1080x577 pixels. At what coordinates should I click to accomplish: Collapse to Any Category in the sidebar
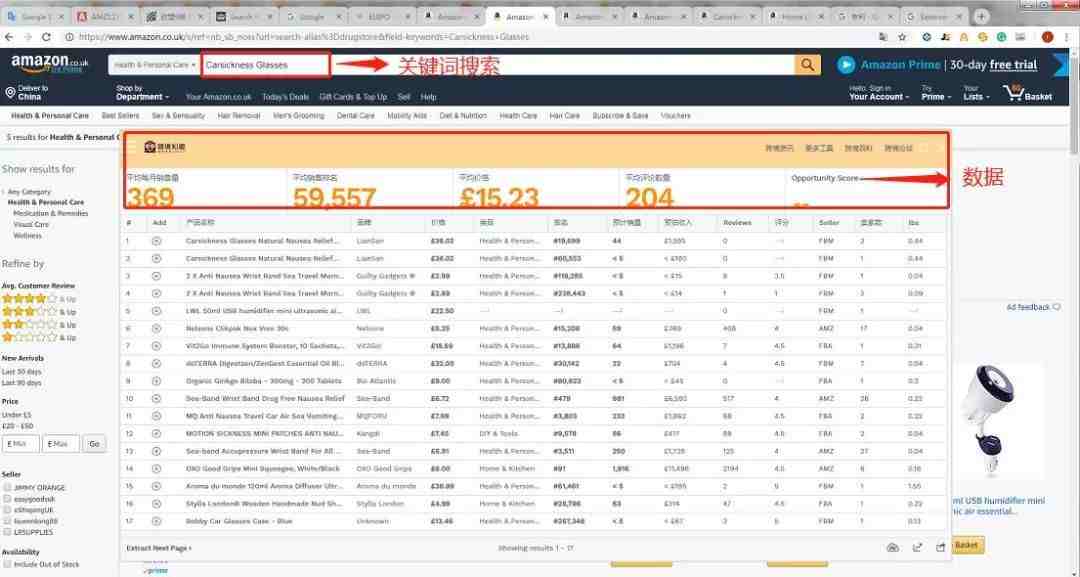coord(29,191)
